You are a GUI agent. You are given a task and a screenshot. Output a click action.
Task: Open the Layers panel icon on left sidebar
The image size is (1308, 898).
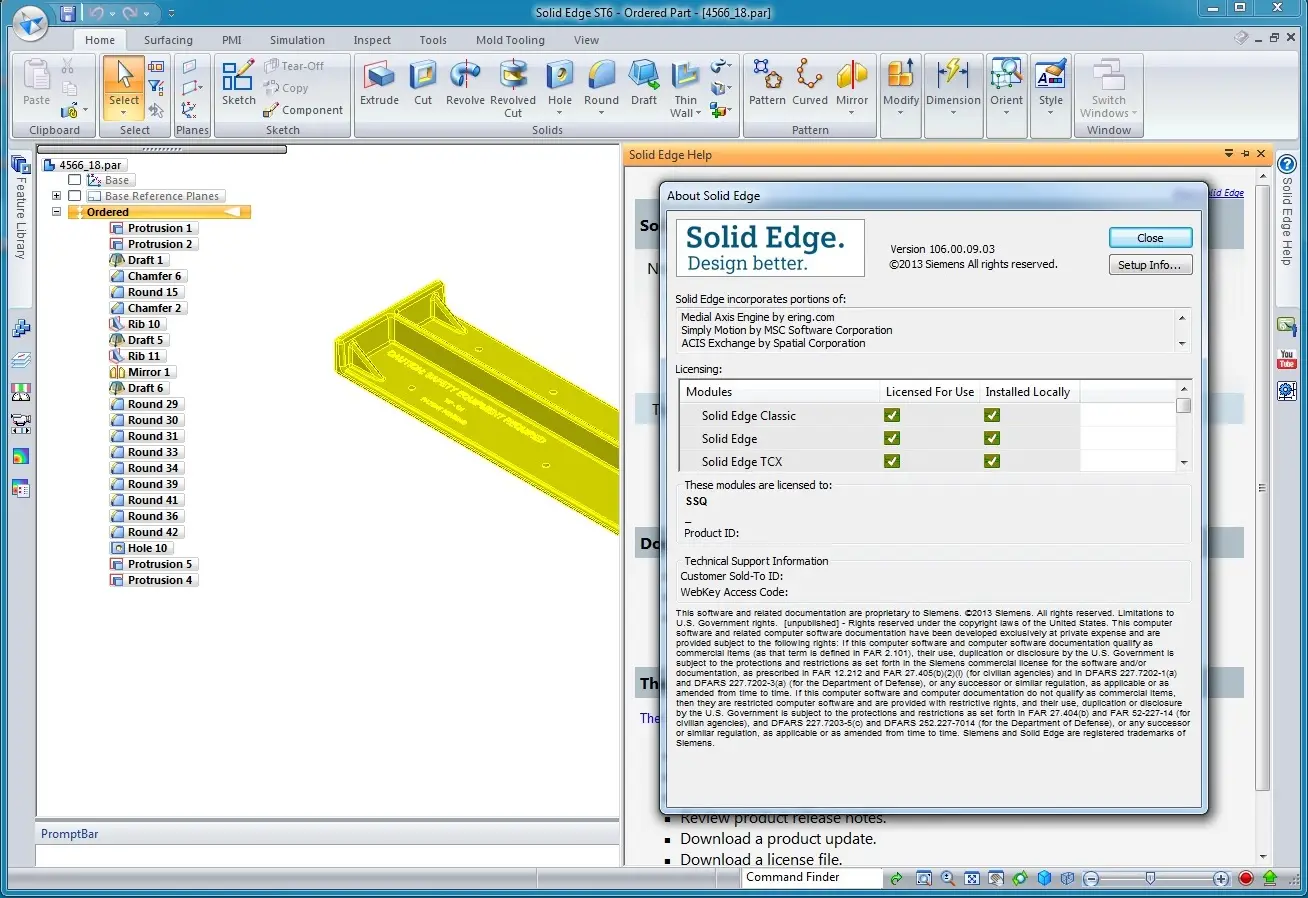(x=21, y=360)
